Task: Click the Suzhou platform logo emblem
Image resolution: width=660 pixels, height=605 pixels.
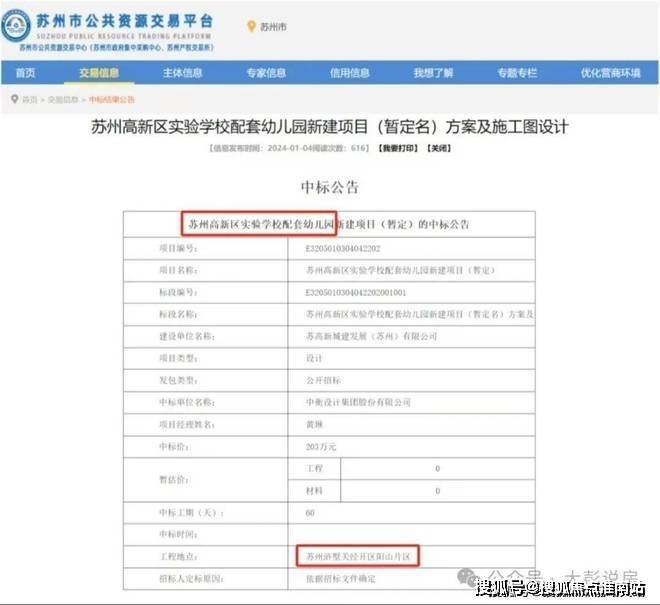Action: coord(16,26)
